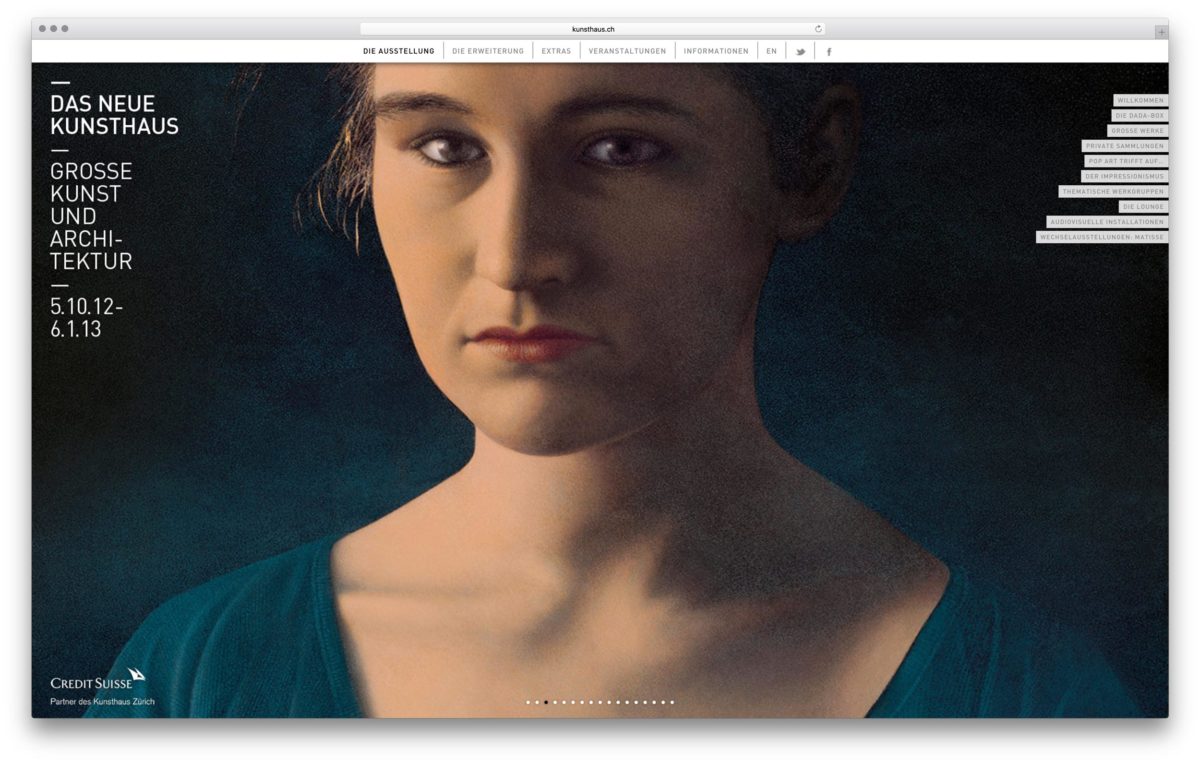Select the active dark slideshow dot
Viewport: 1200px width, 763px height.
[546, 702]
